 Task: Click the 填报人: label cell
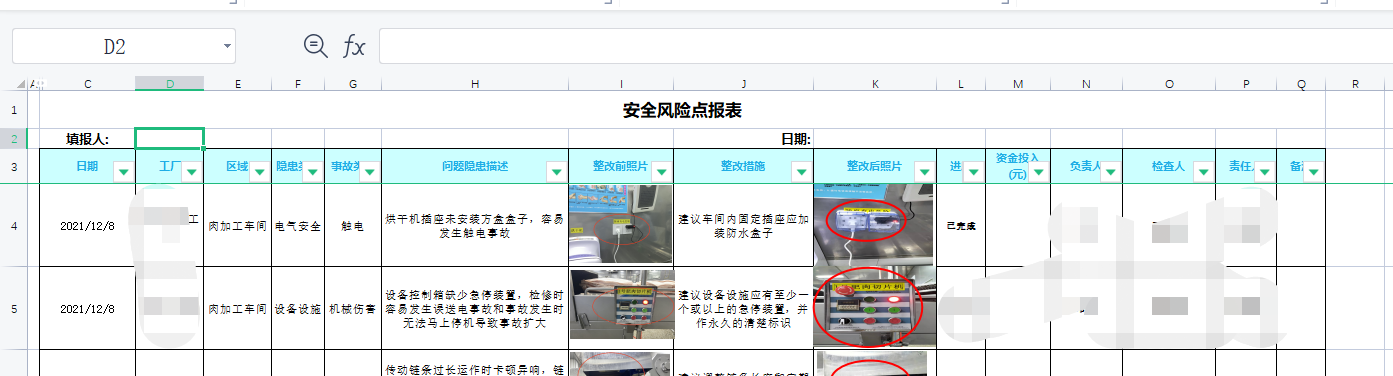point(88,139)
